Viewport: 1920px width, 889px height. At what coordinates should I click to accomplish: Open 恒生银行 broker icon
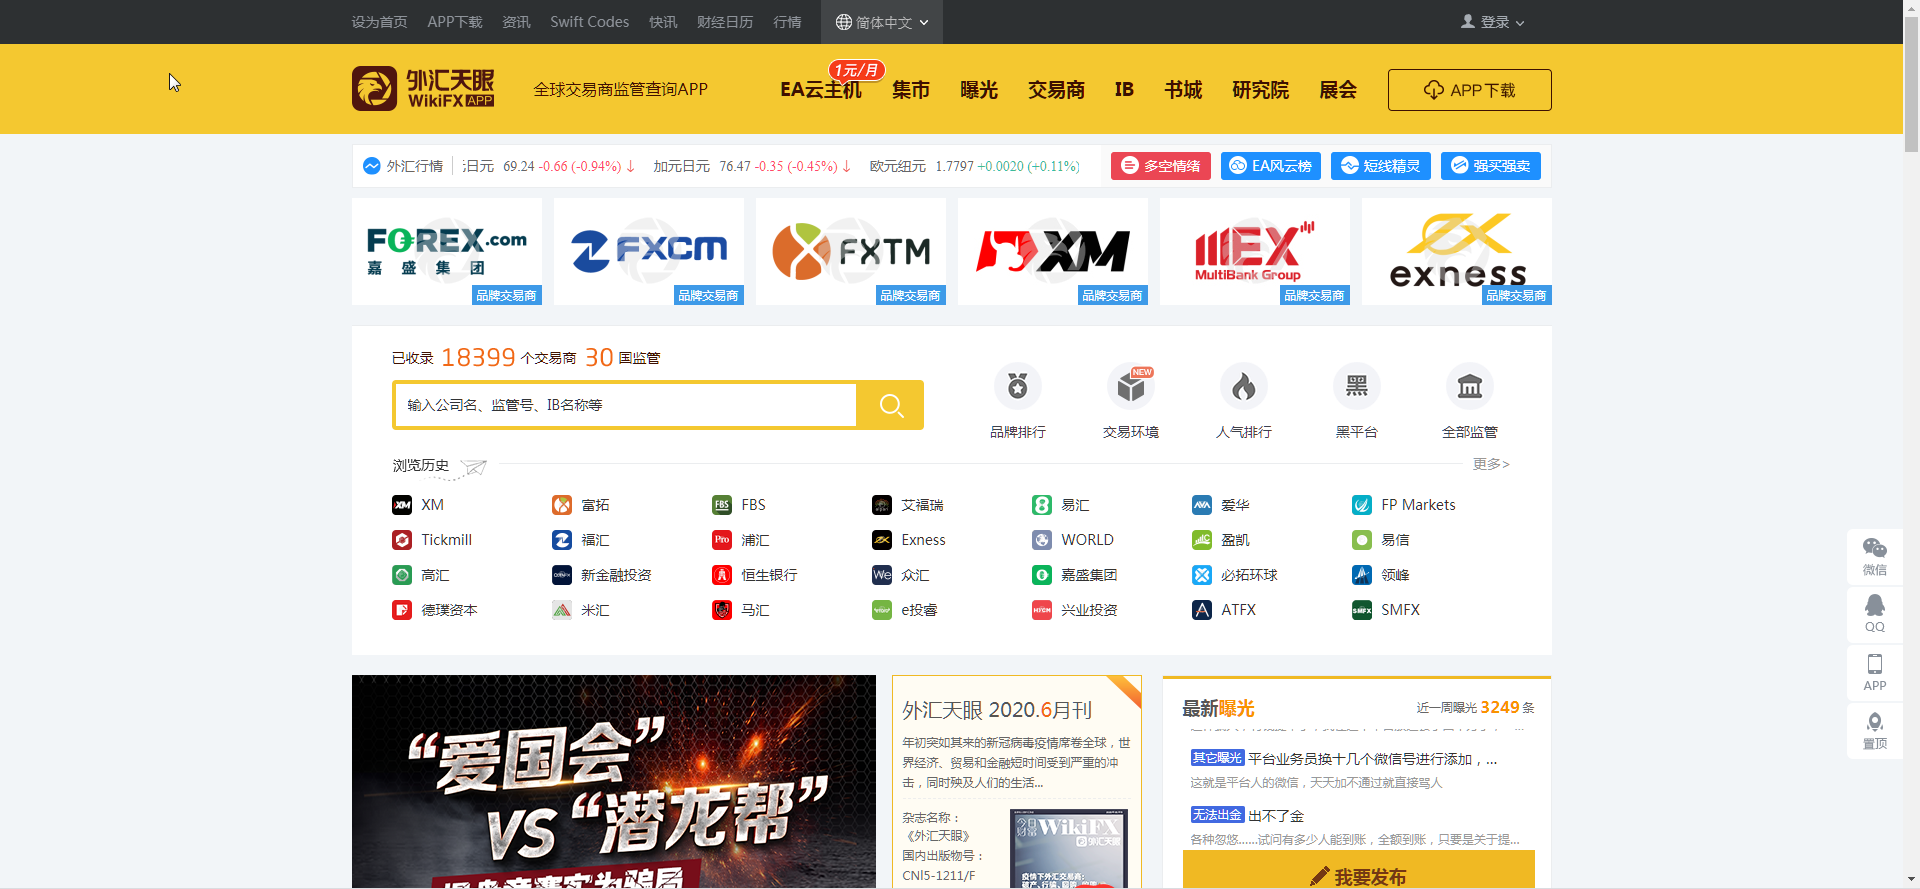[722, 575]
